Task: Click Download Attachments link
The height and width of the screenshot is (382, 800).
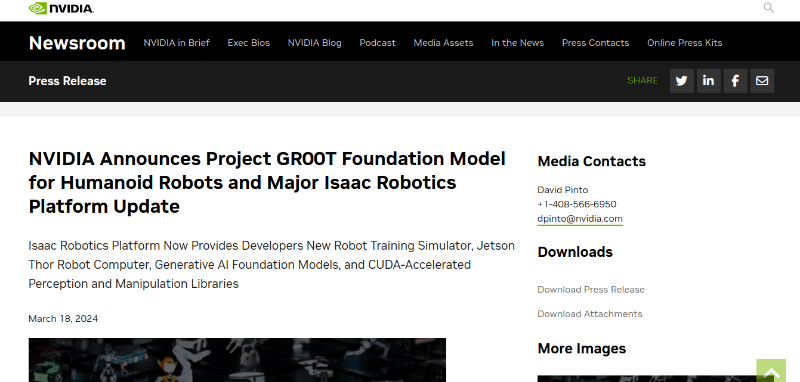Action: [590, 314]
